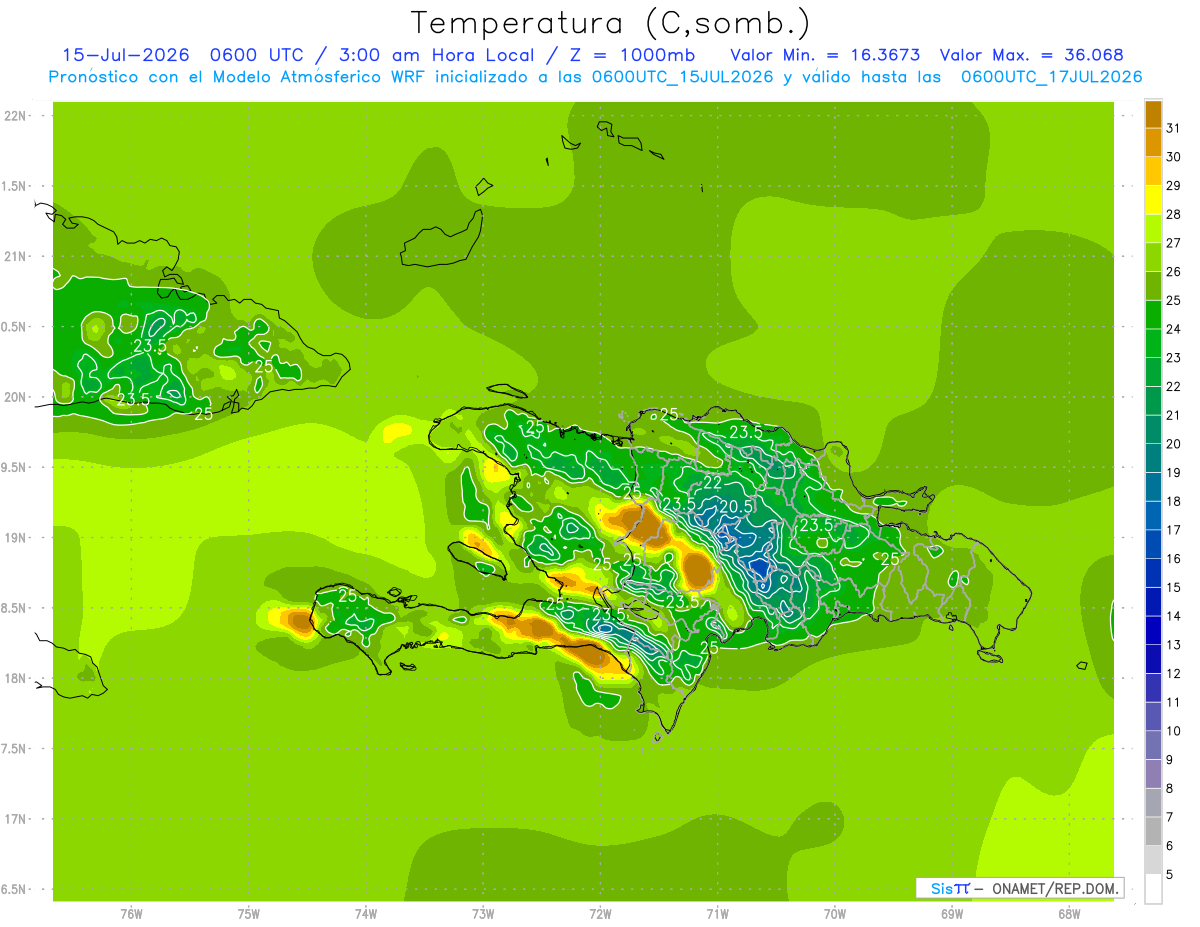This screenshot has width=1200, height=927.
Task: Click the "75W" longitude axis label
Action: coord(248,913)
